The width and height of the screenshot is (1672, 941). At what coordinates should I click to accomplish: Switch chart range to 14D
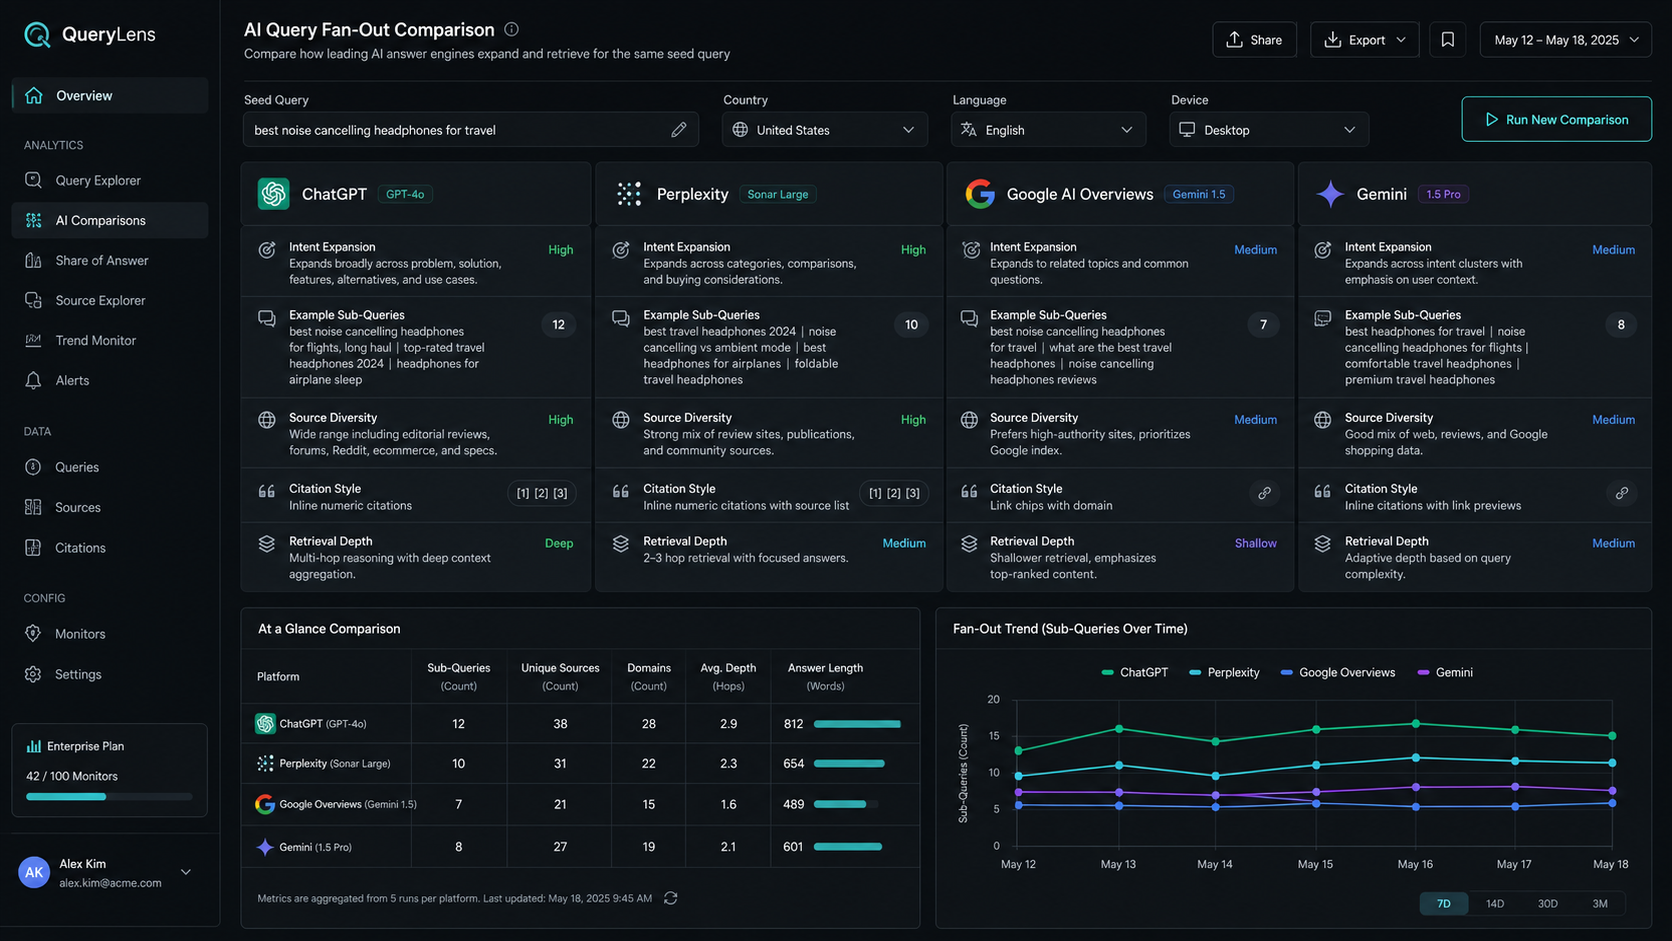(1495, 903)
